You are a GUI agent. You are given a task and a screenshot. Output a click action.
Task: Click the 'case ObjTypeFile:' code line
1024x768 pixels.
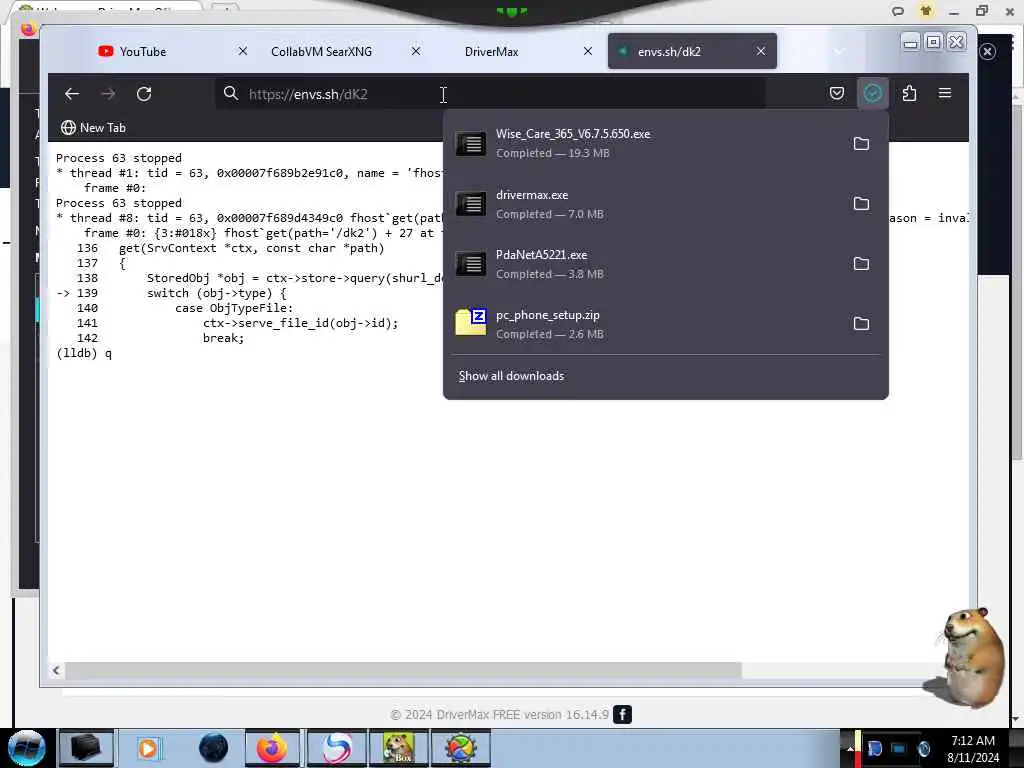(234, 308)
